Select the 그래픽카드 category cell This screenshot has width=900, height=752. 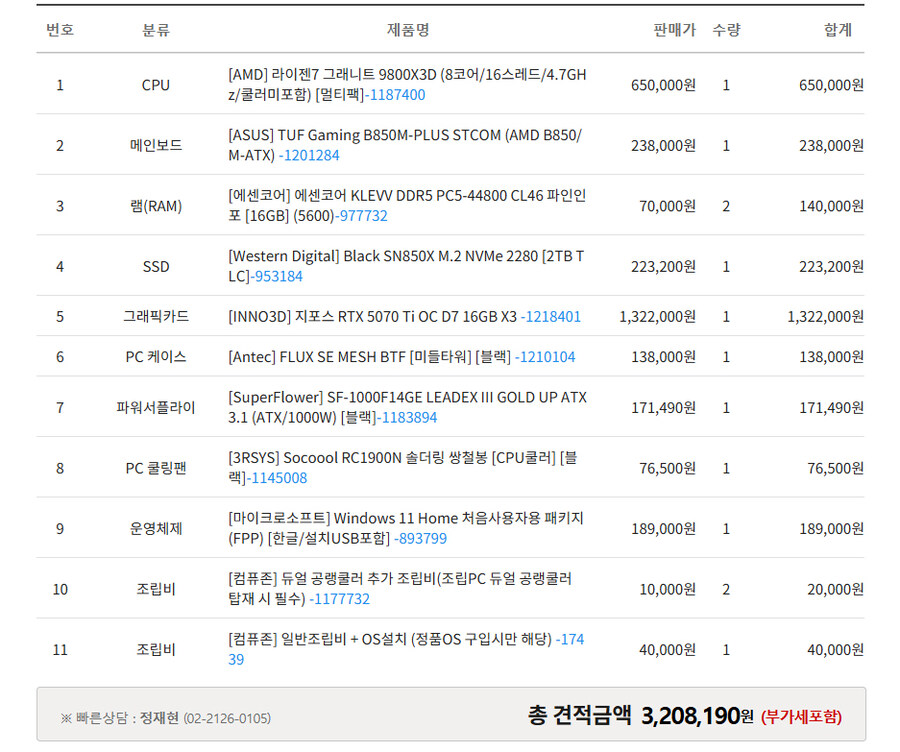(156, 316)
